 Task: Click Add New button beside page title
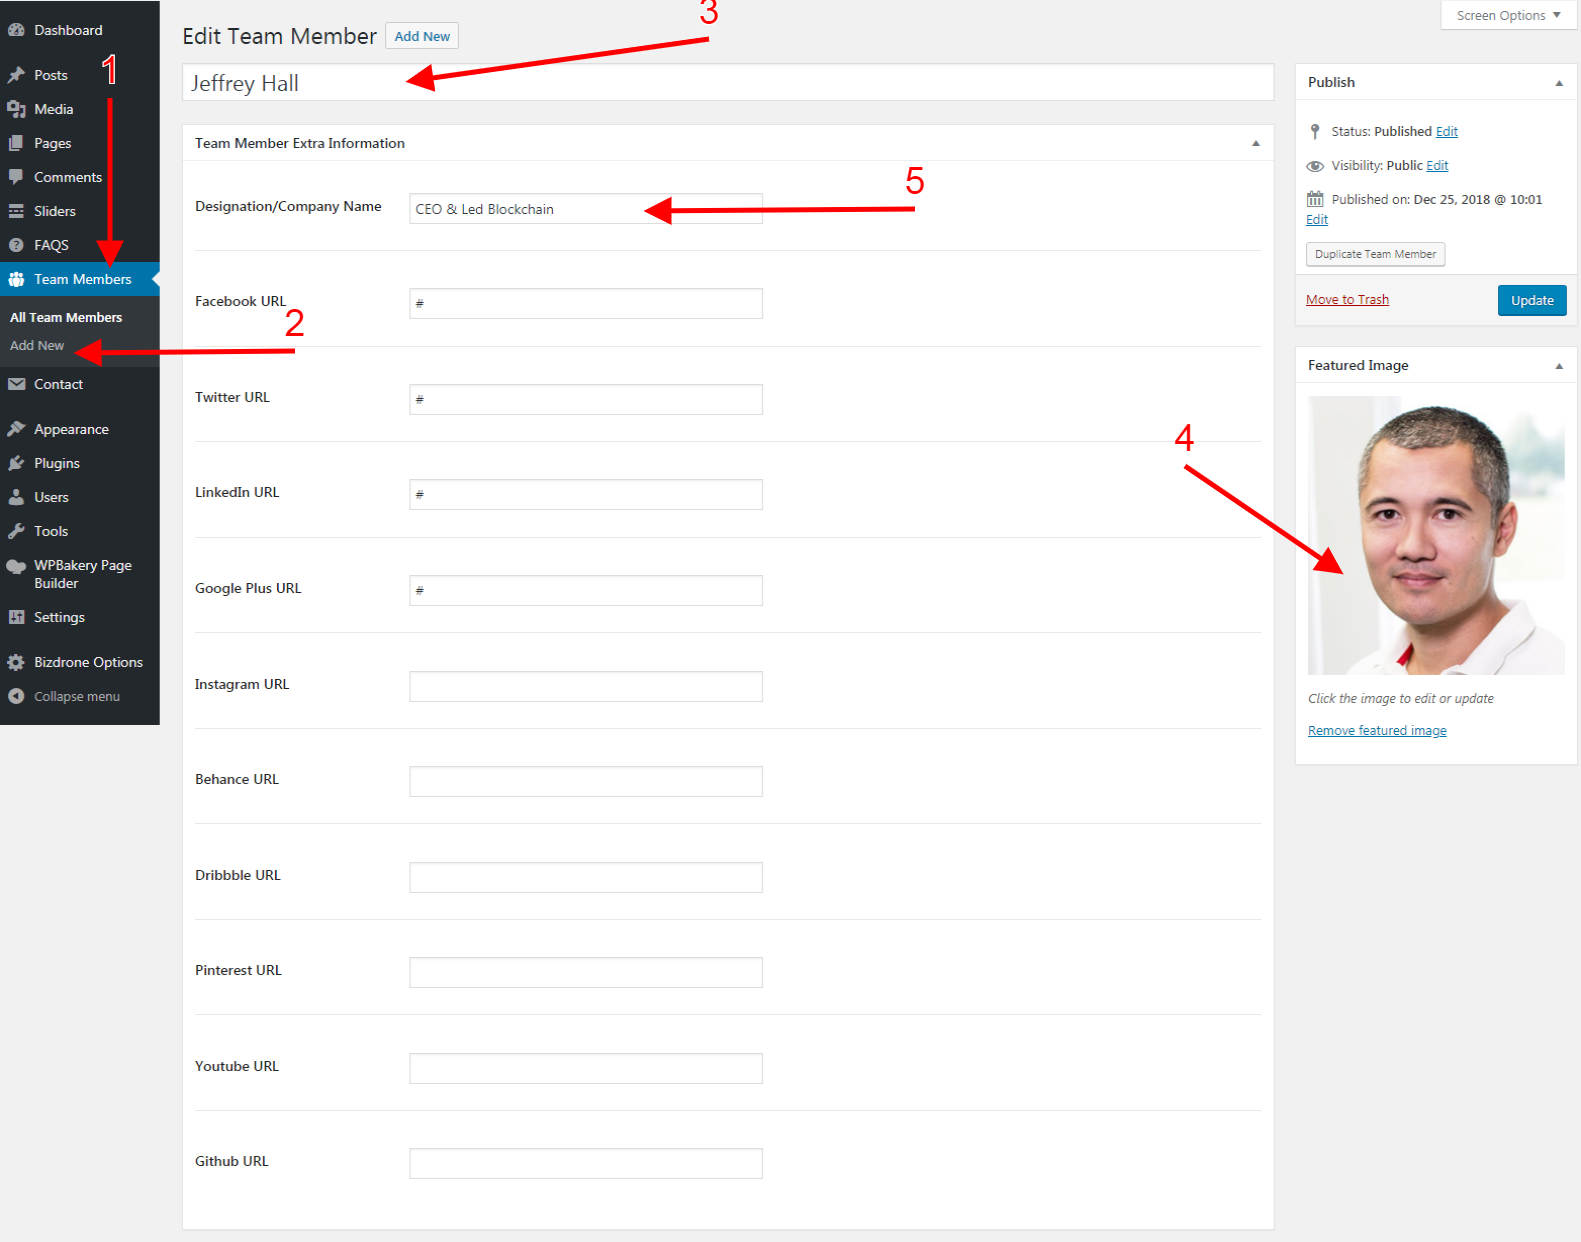(x=422, y=36)
